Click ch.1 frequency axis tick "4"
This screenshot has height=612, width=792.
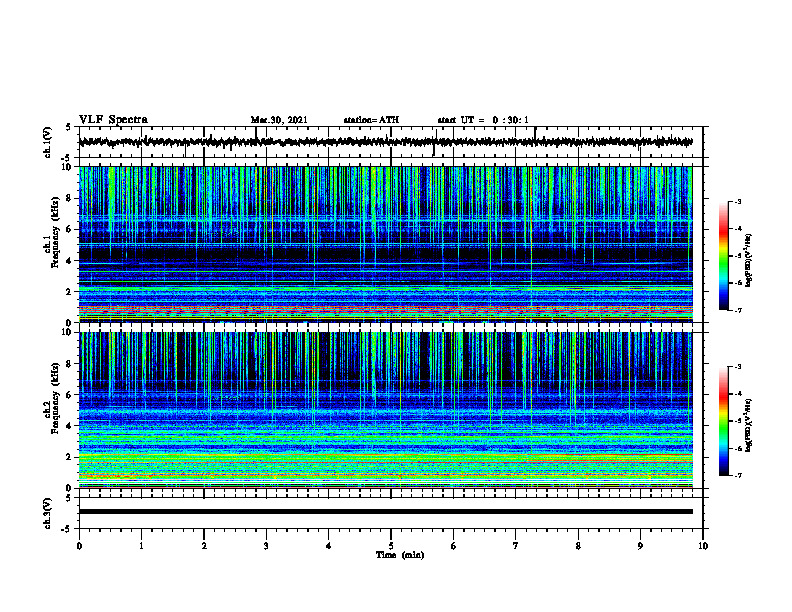tap(70, 261)
